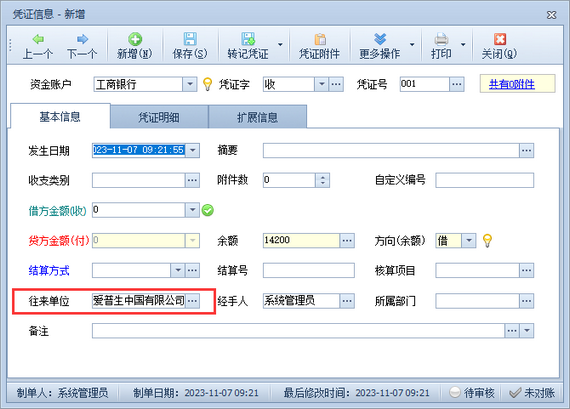This screenshot has height=409, width=570.
Task: Go to previous voucher with 上一个 arrow
Action: pos(38,39)
